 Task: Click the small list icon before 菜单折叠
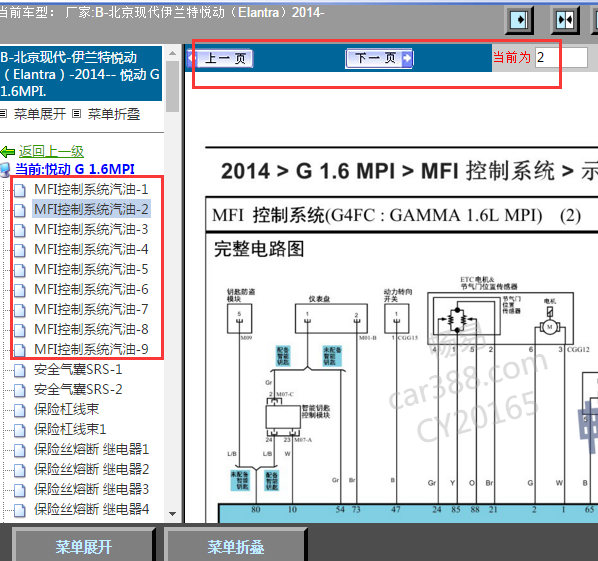[77, 114]
